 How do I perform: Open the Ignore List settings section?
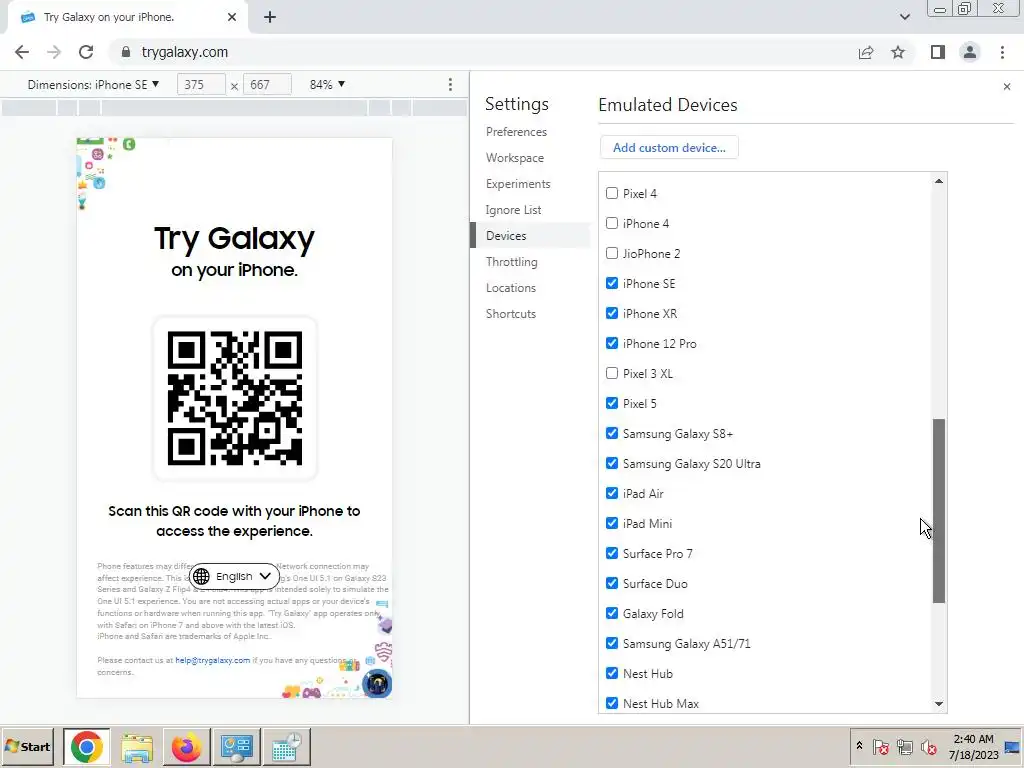513,210
